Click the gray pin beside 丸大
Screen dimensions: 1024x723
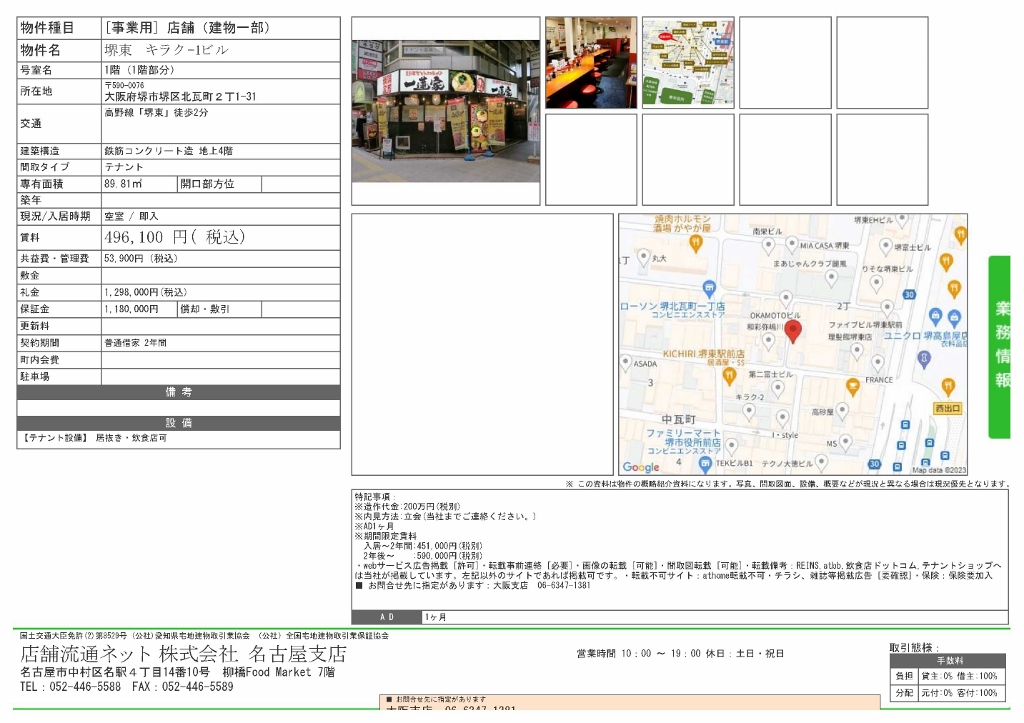click(x=644, y=257)
